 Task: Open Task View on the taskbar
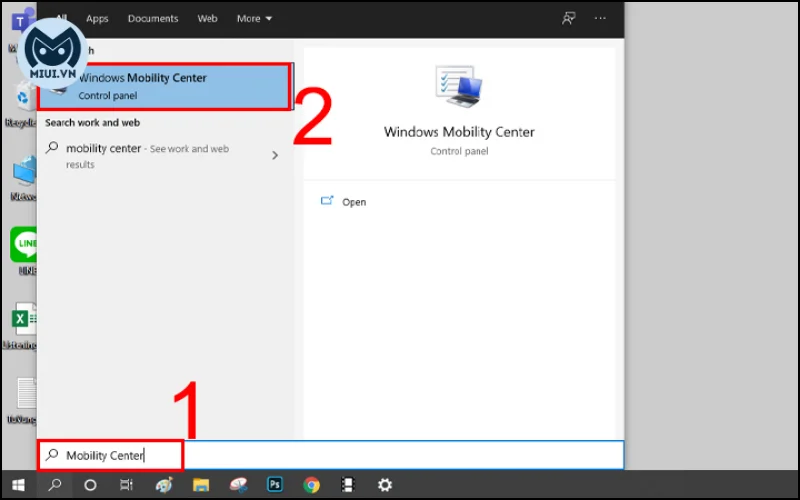pyautogui.click(x=127, y=485)
